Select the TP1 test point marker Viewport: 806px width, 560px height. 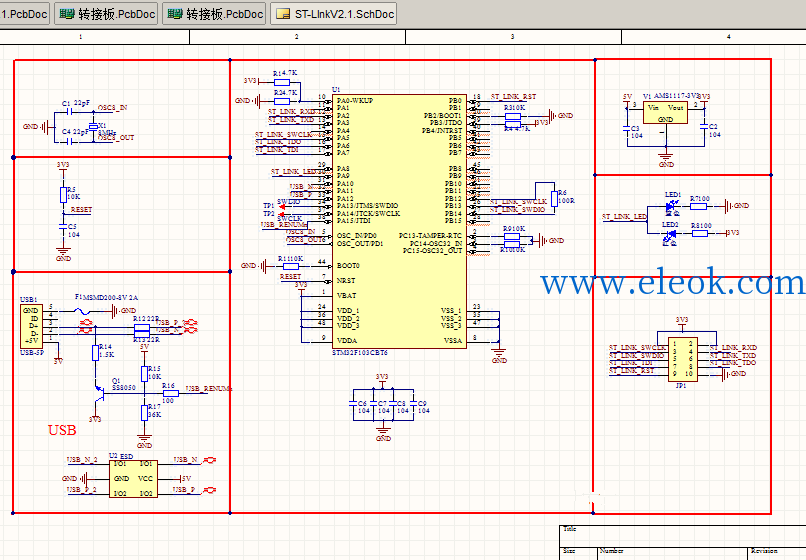coord(281,207)
